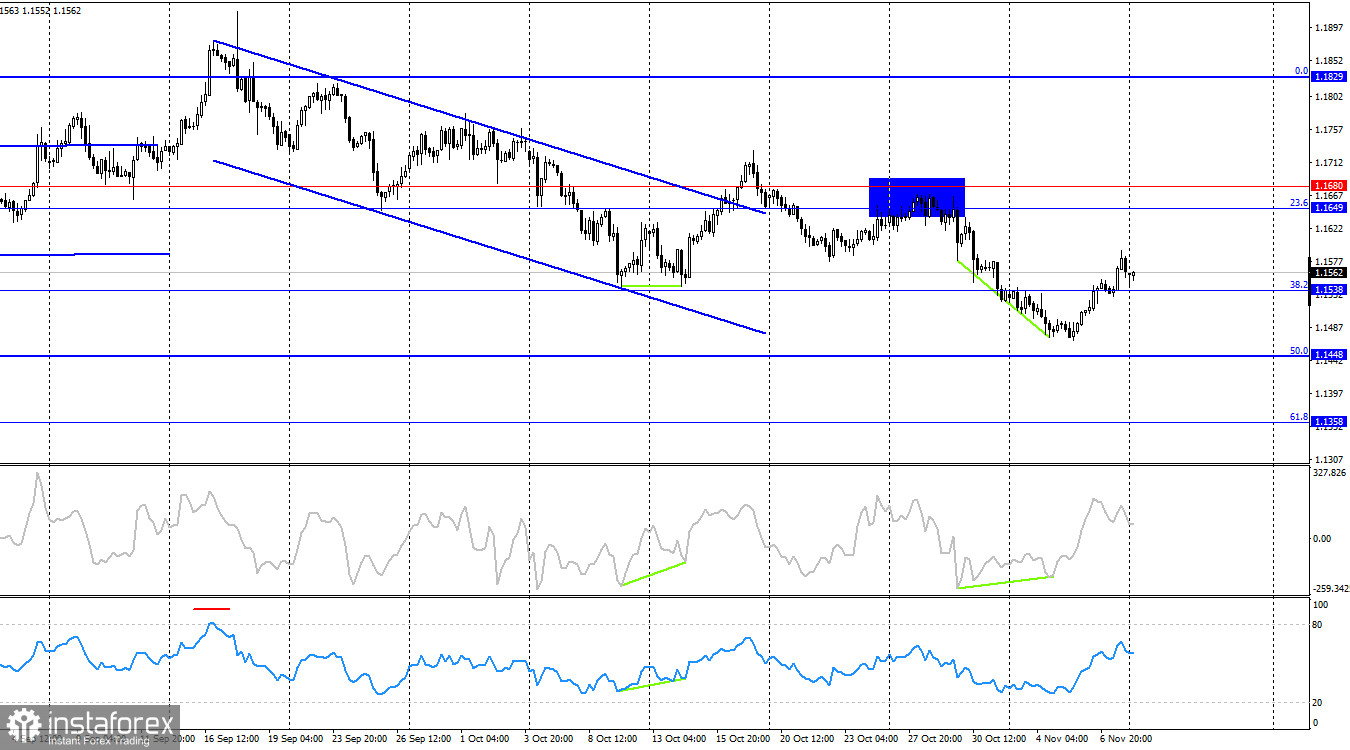Viewport: 1350px width, 750px height.
Task: Click the 38.2 level tag 1.1538
Action: pos(1330,289)
